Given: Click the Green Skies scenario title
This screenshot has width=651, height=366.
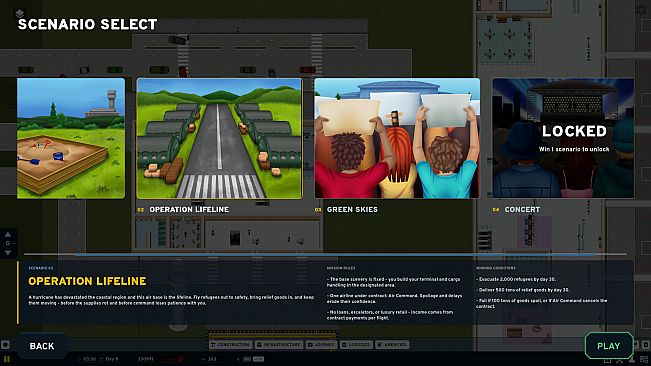Looking at the screenshot, I should 352,210.
